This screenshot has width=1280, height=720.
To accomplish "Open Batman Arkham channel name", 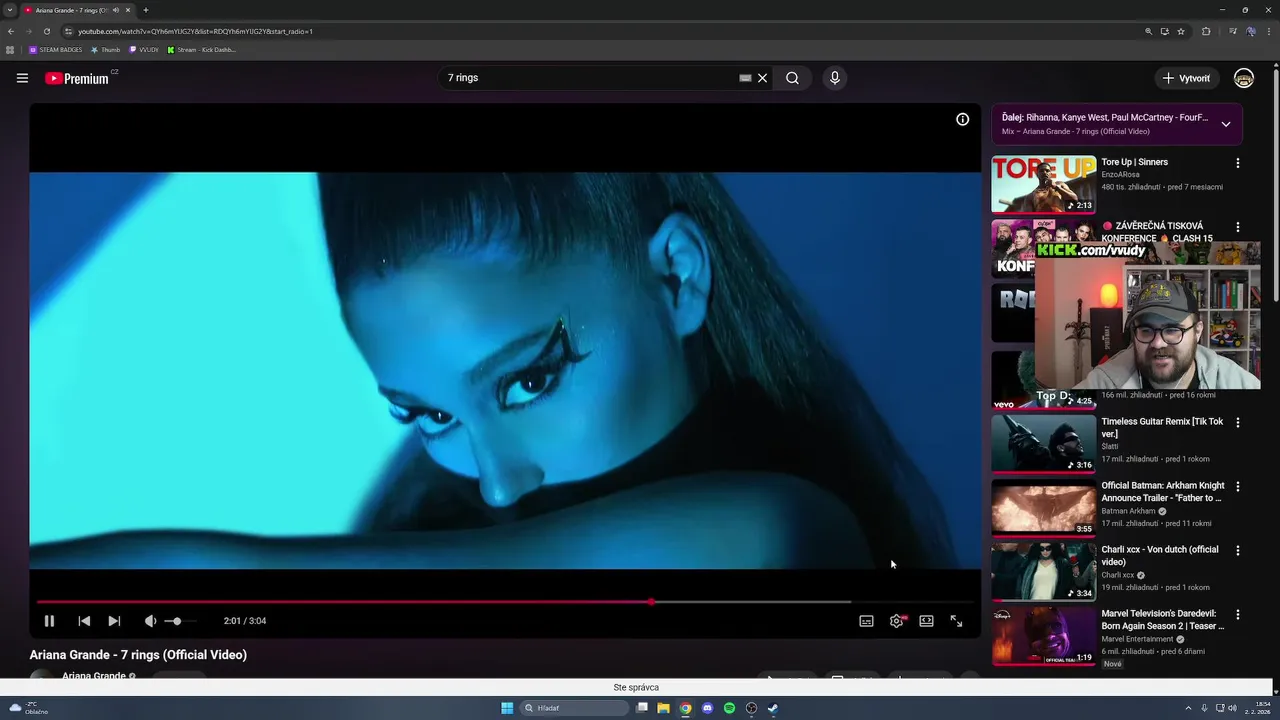I will click(1128, 511).
